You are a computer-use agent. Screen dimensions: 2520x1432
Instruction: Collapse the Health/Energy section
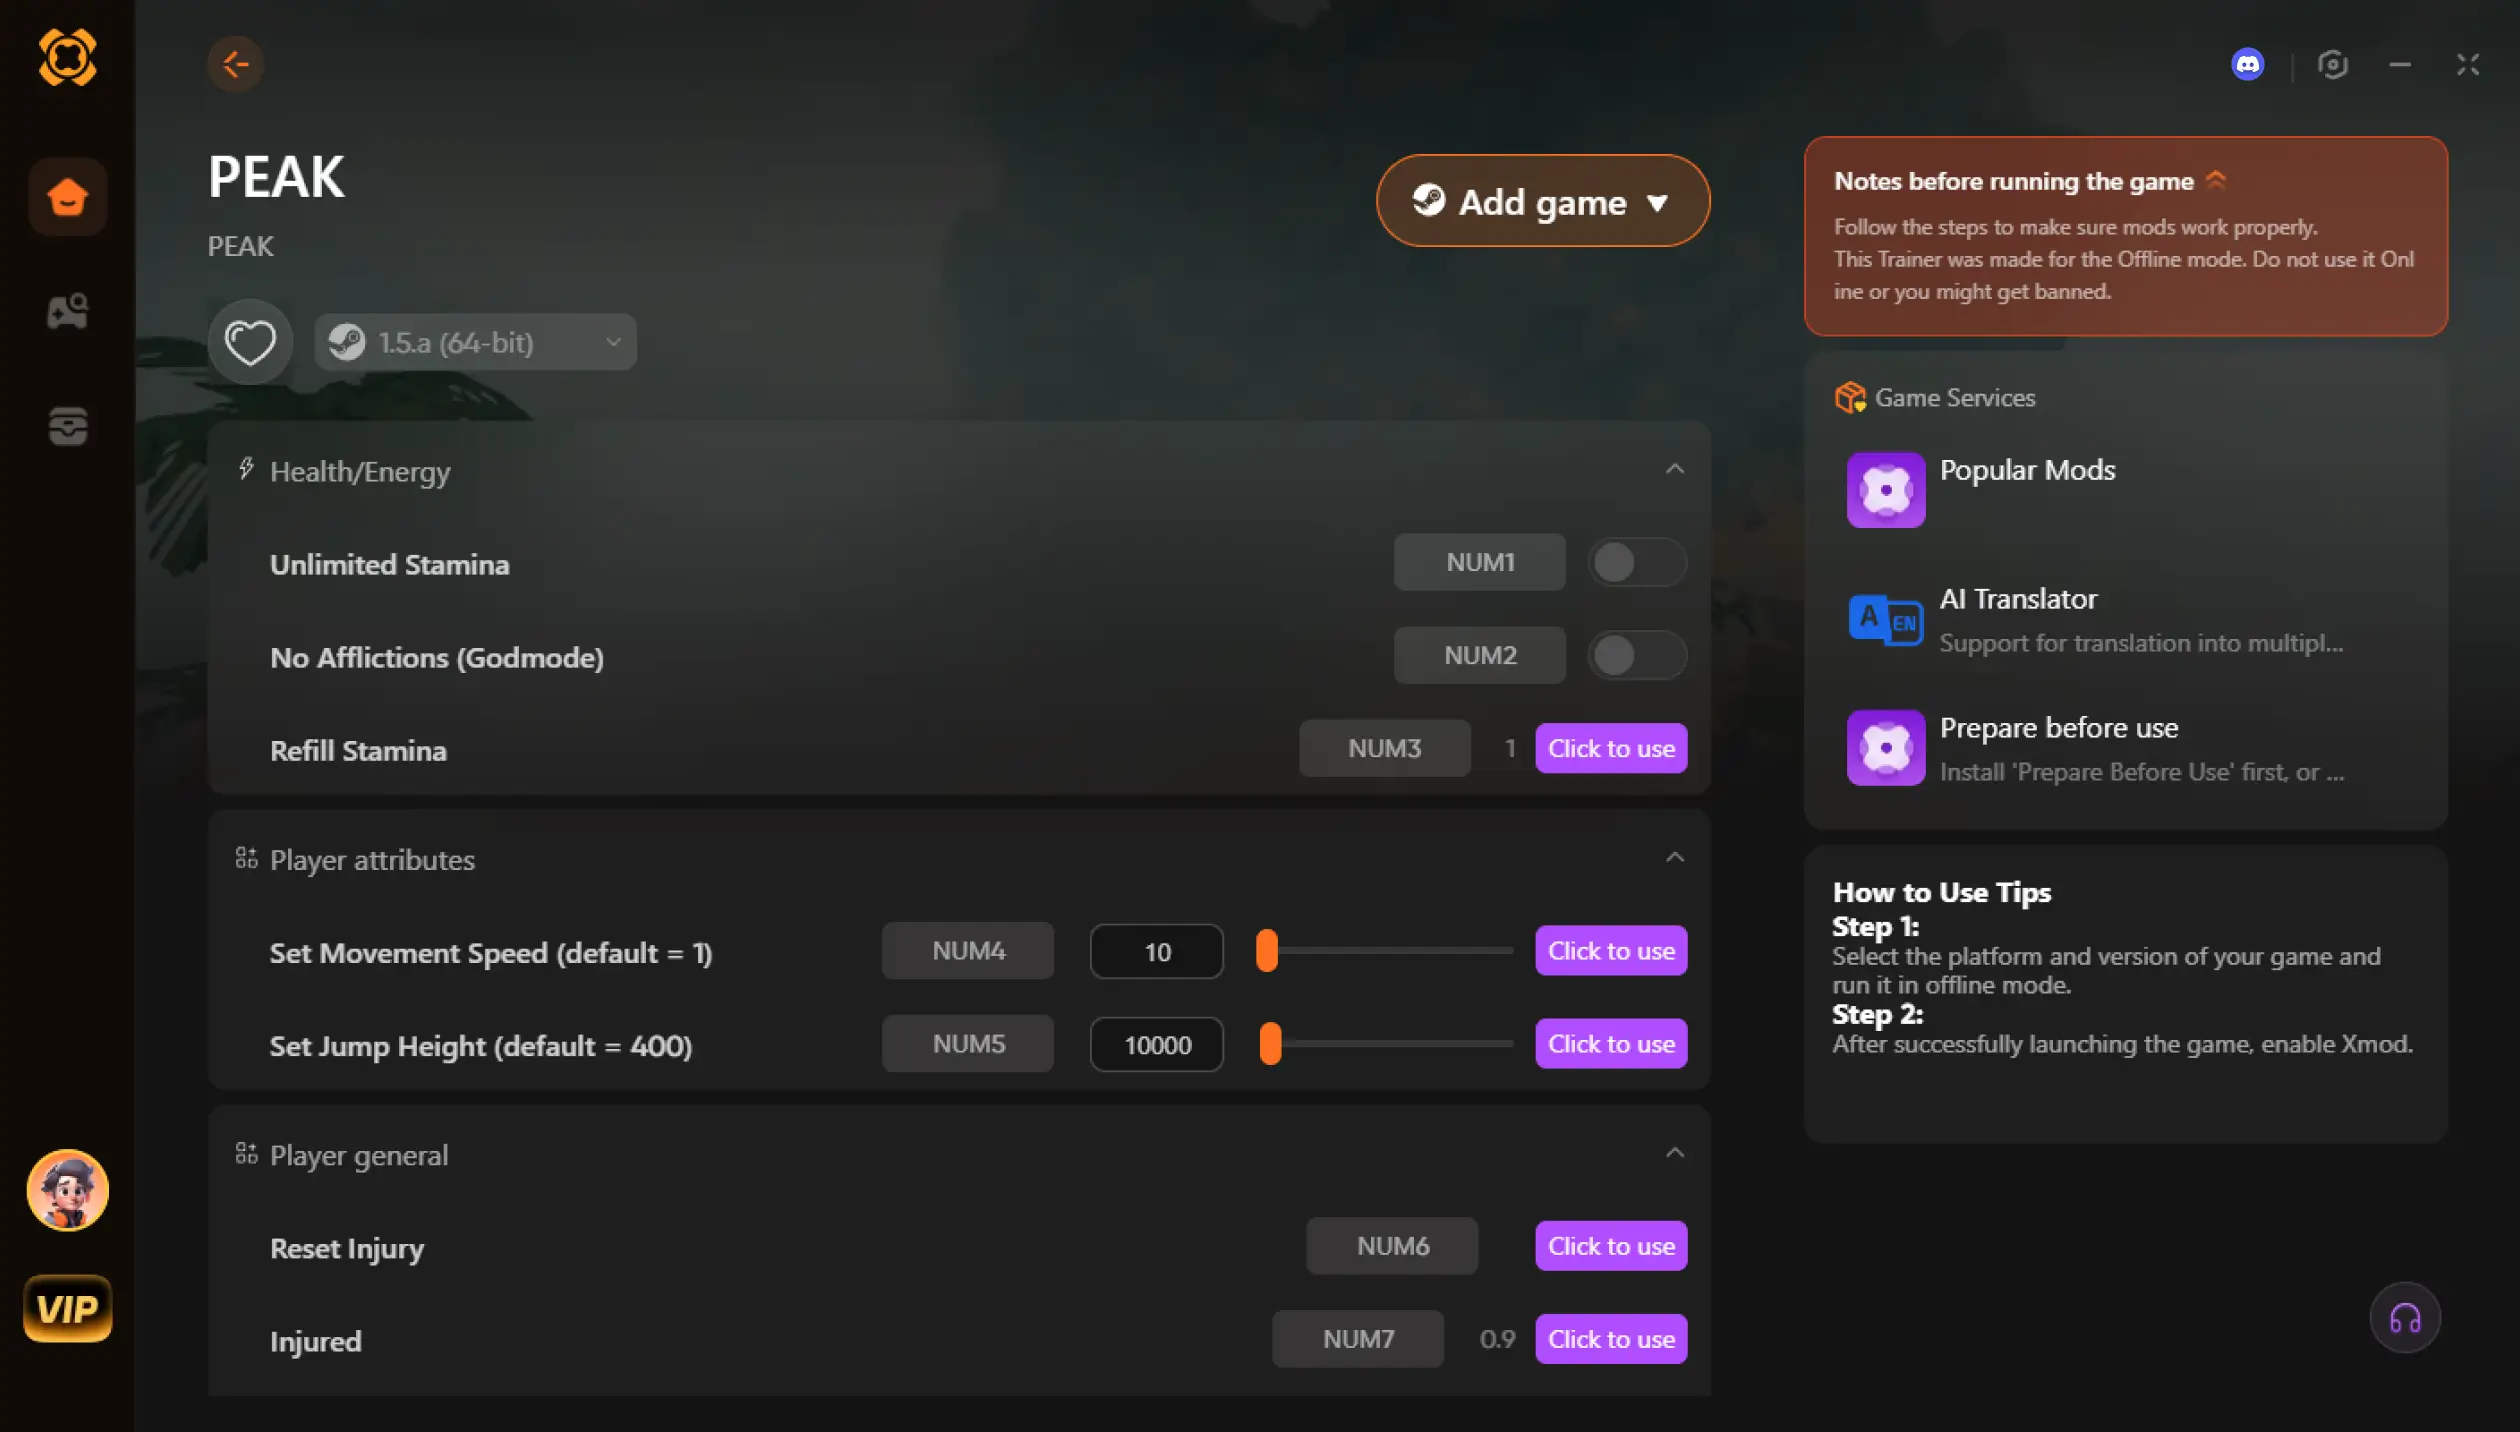(x=1675, y=470)
